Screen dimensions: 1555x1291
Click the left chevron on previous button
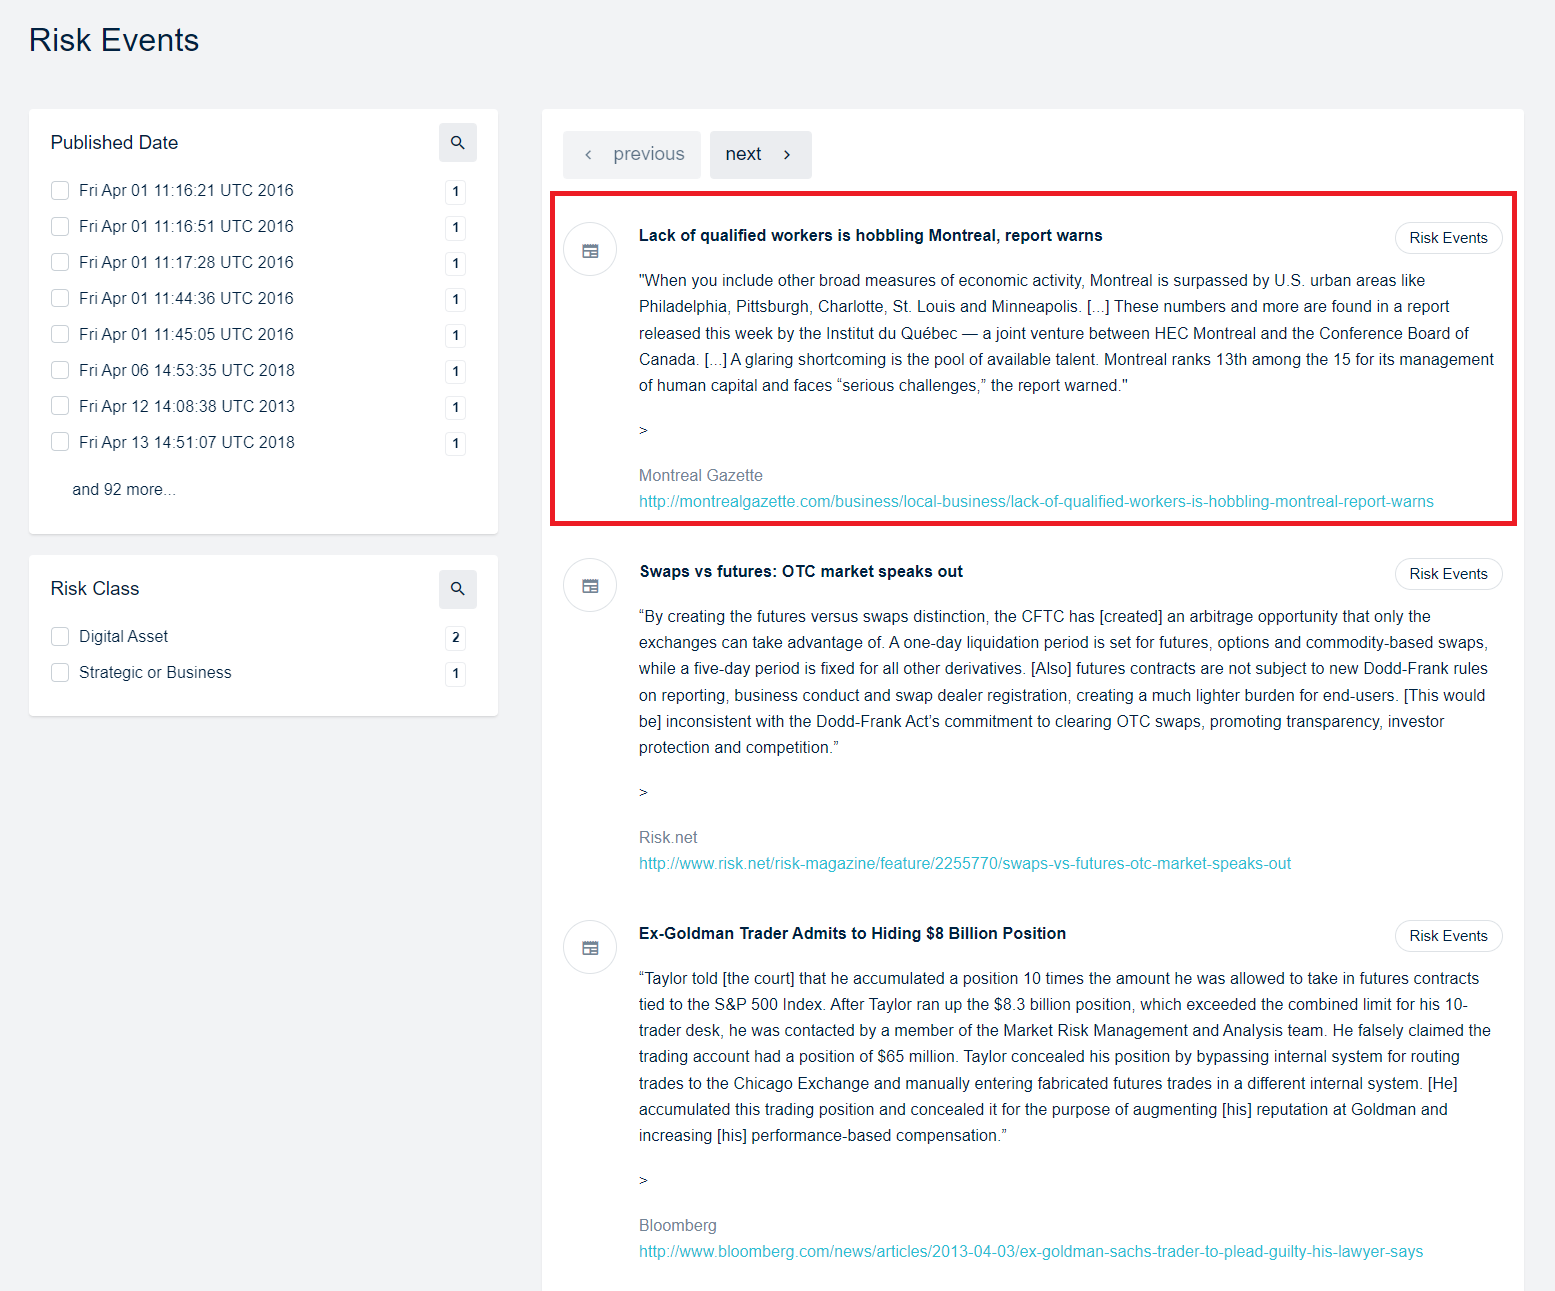tap(588, 155)
